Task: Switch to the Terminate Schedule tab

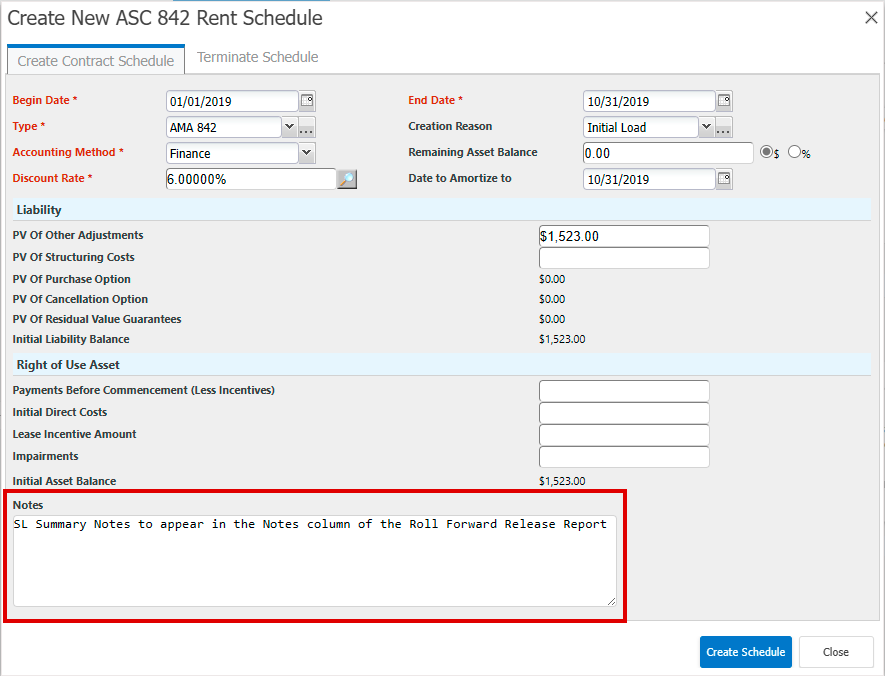Action: coord(257,57)
